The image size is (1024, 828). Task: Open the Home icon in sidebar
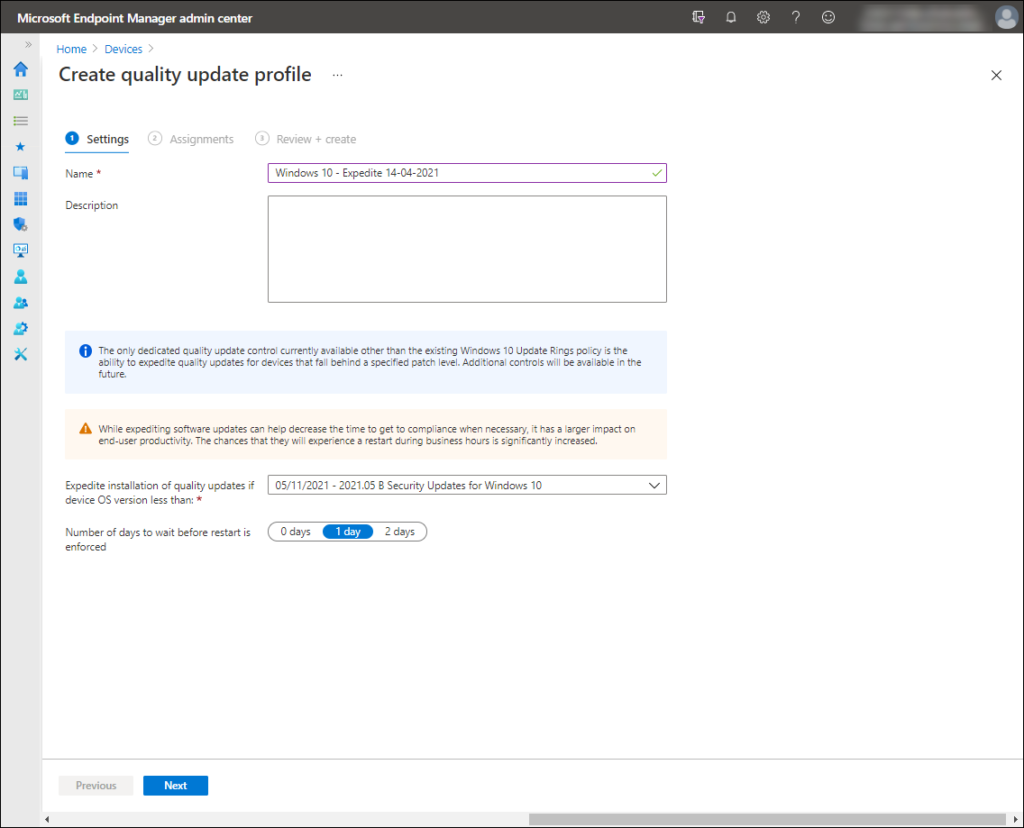coord(21,69)
